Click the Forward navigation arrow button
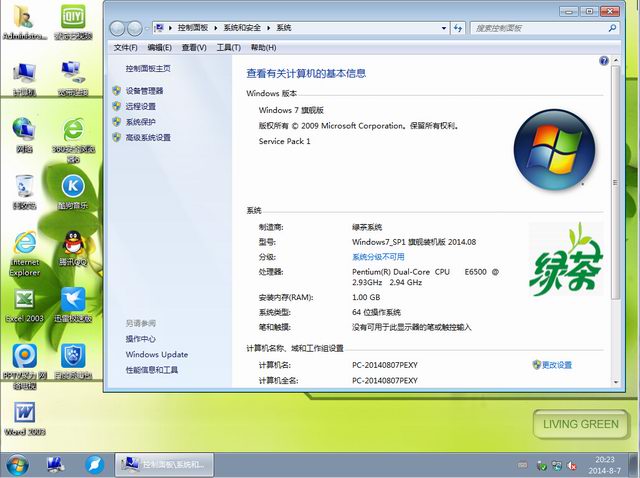This screenshot has height=478, width=640. (x=134, y=28)
